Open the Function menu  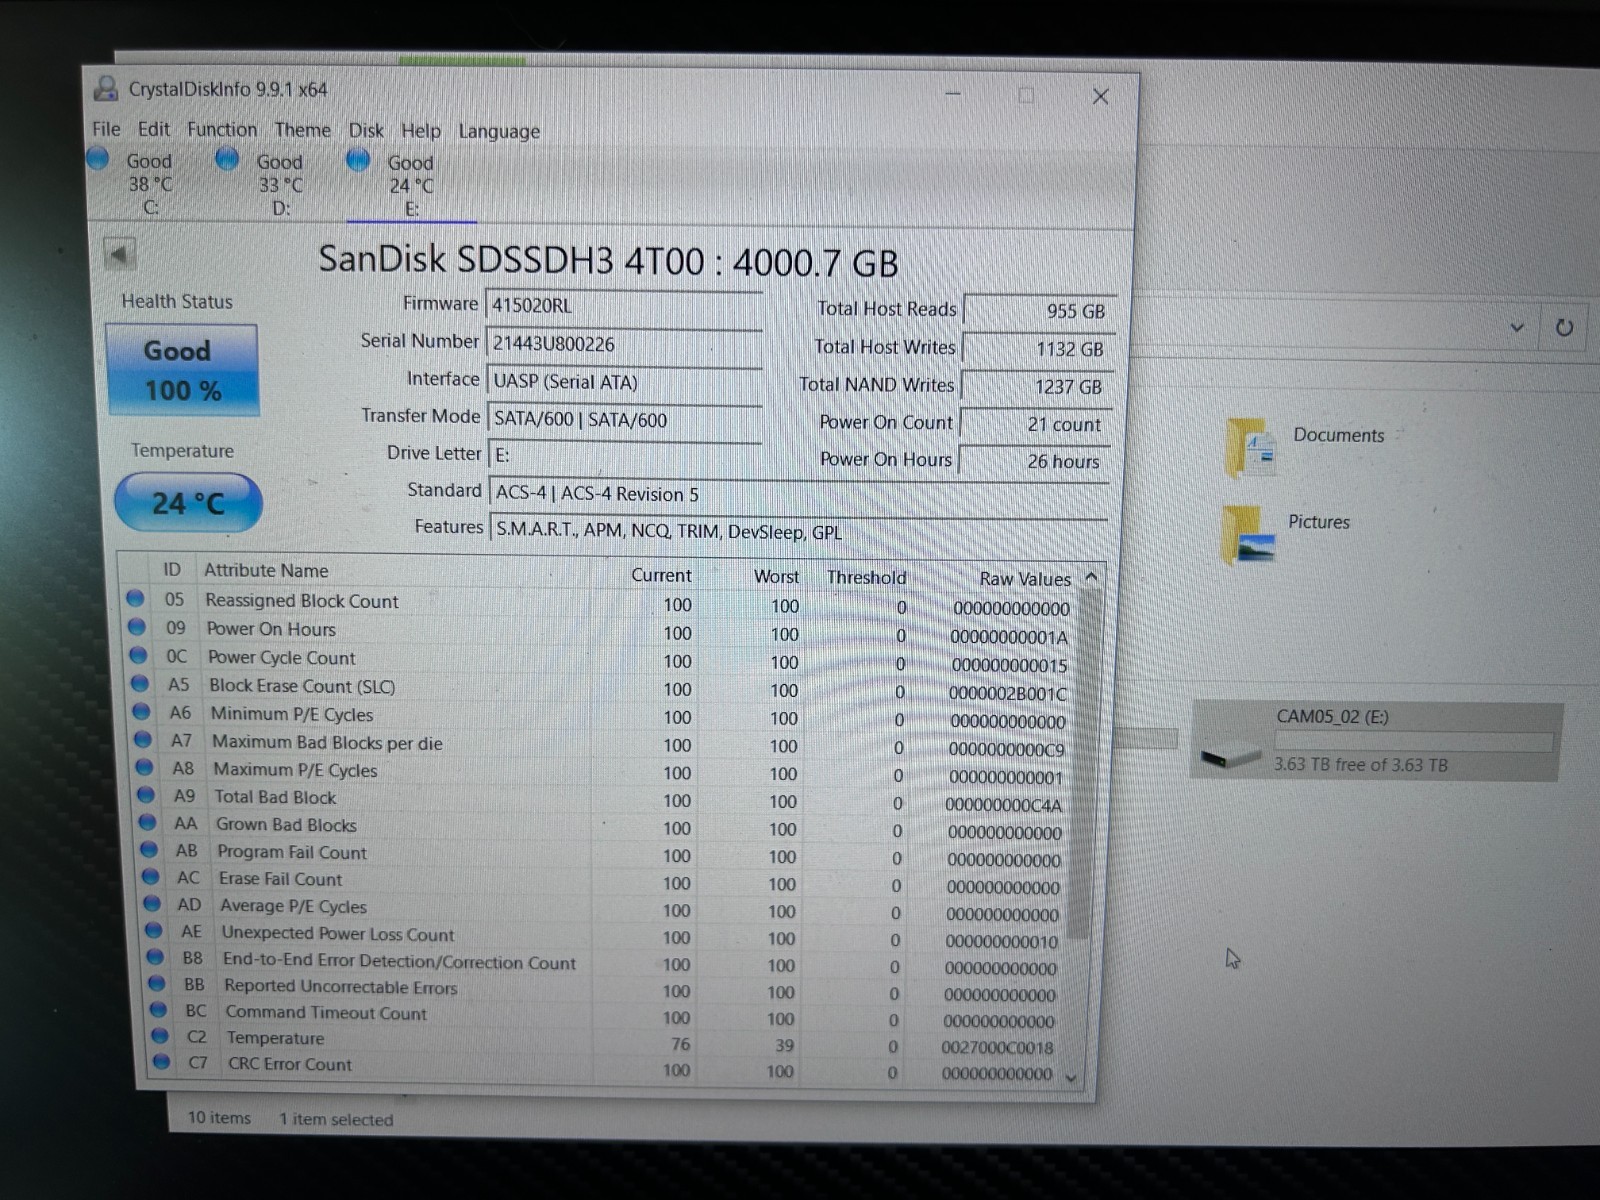tap(221, 129)
